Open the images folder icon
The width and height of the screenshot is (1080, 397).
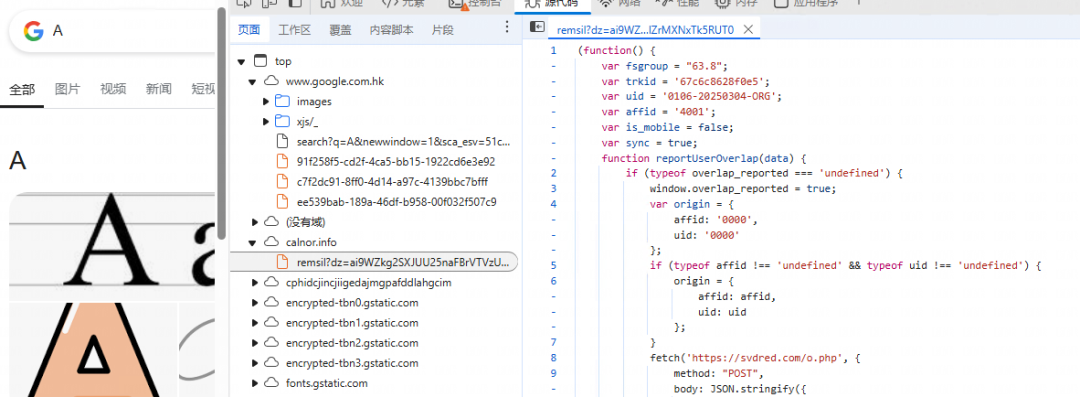tap(282, 101)
